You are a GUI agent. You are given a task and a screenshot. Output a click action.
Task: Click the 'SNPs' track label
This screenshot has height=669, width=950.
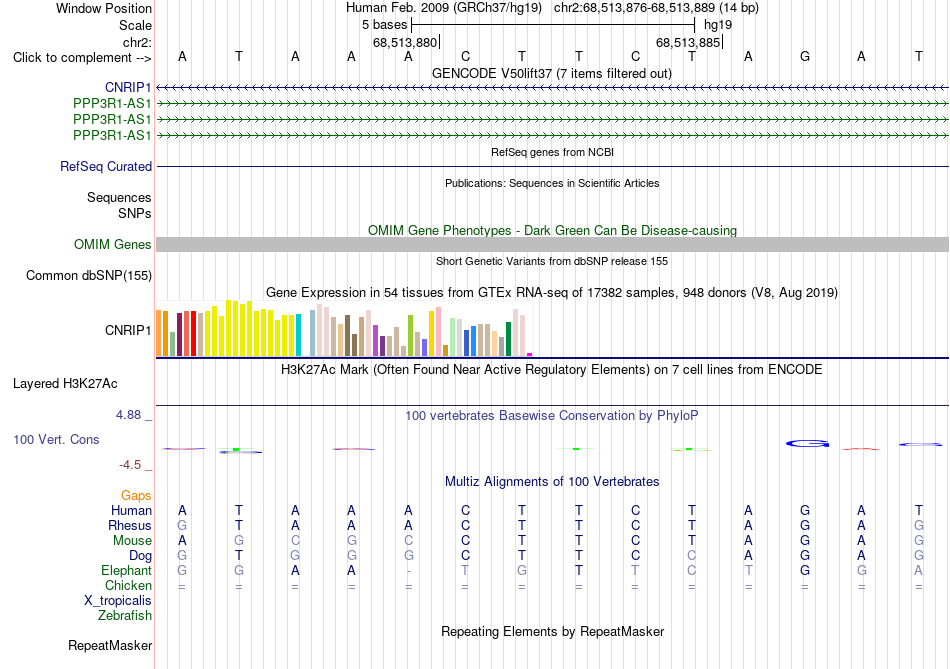coord(135,213)
